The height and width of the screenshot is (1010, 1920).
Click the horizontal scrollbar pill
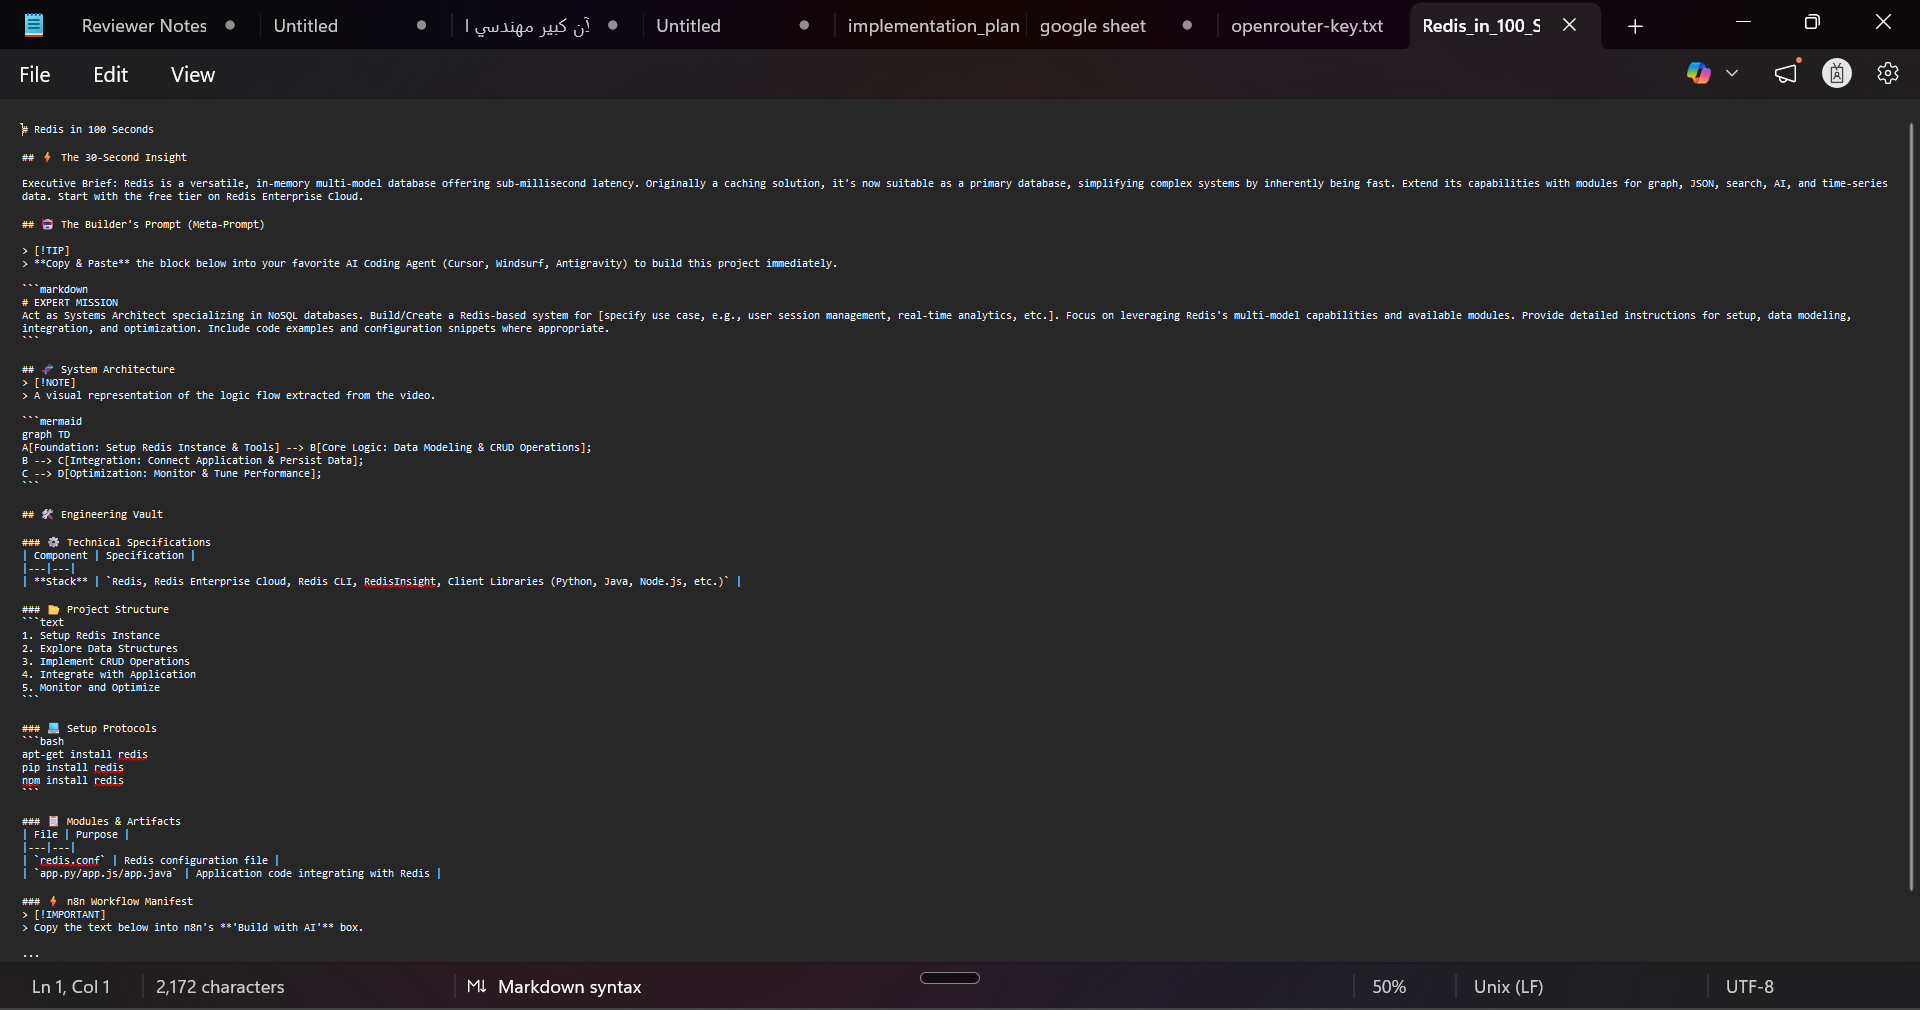949,979
